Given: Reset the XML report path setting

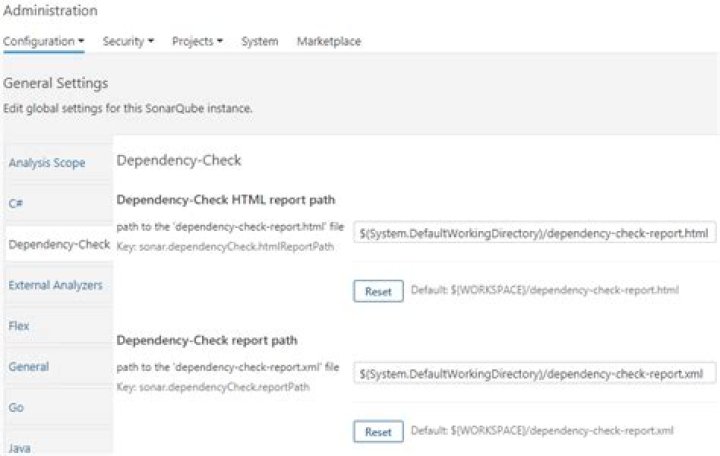Looking at the screenshot, I should (x=378, y=432).
